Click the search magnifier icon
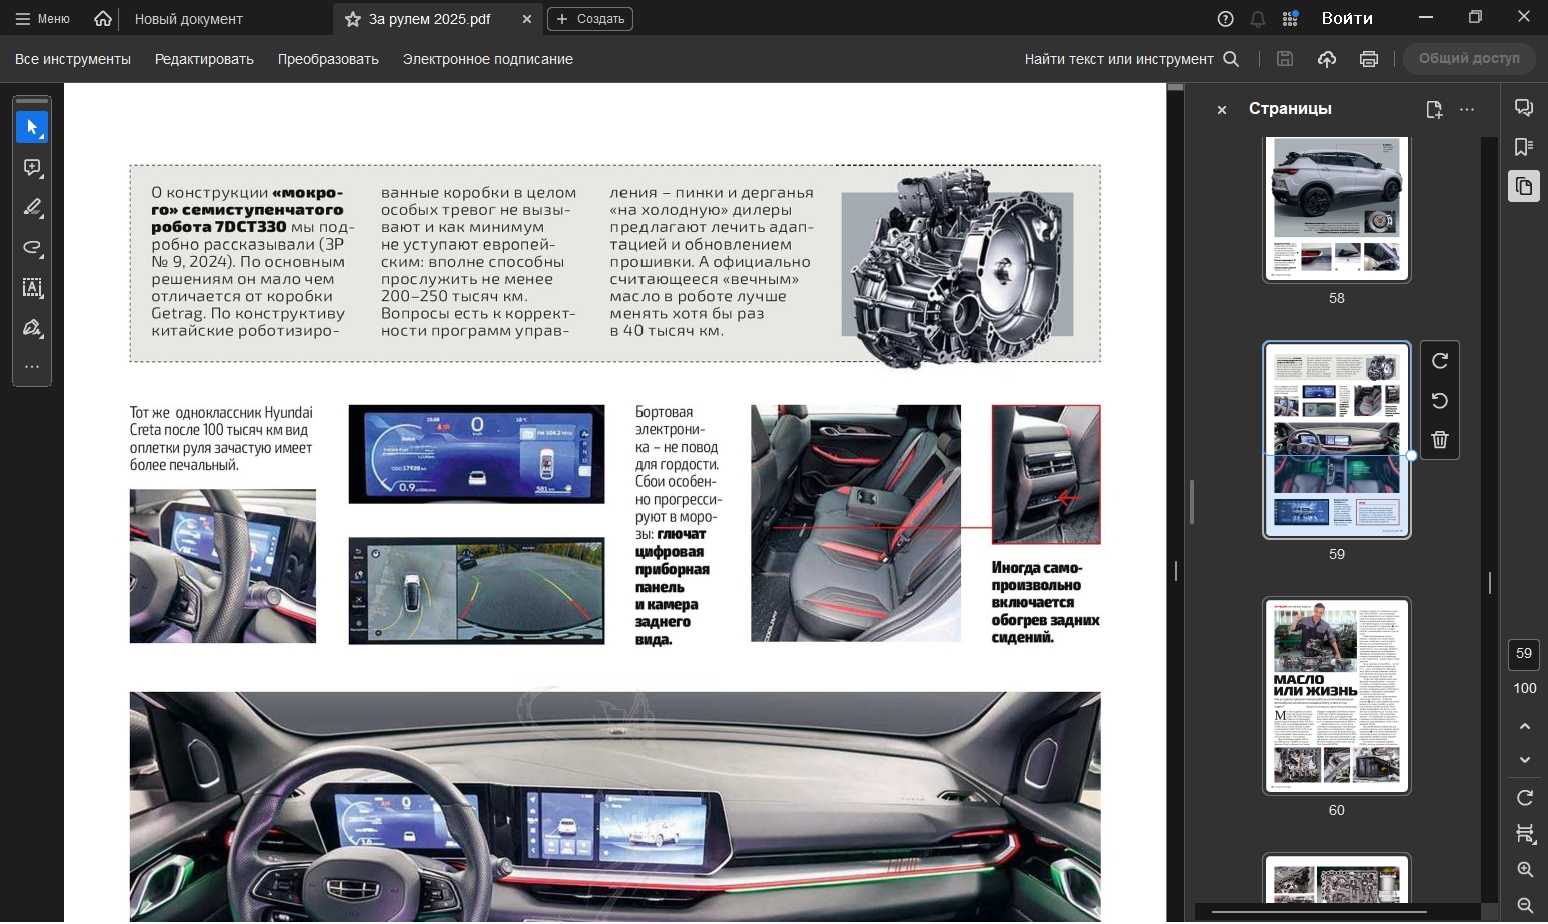 coord(1231,59)
